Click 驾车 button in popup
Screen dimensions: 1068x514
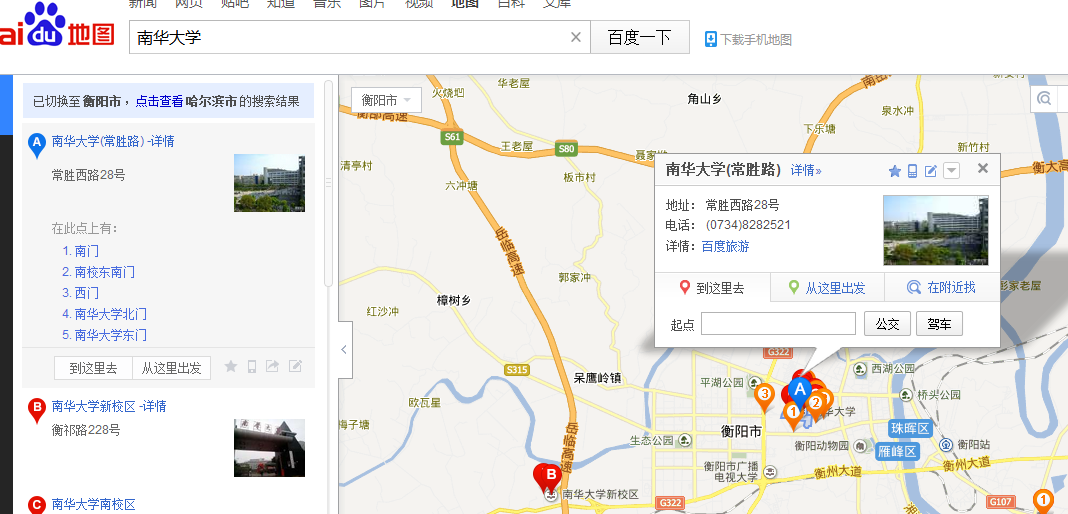coord(939,324)
